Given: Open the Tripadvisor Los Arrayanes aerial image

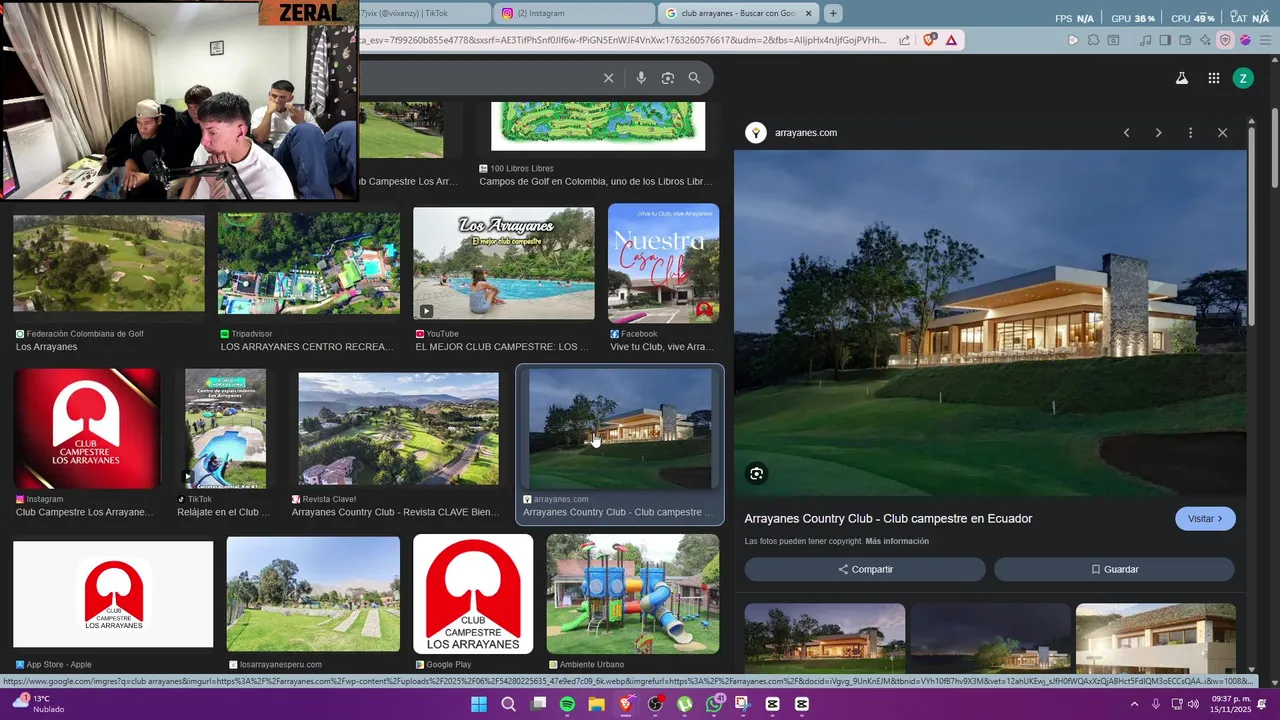Looking at the screenshot, I should (309, 263).
